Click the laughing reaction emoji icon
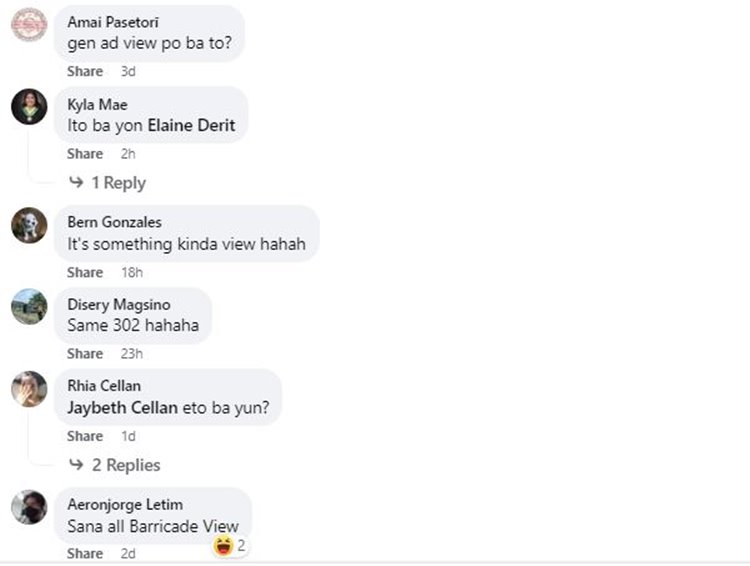Image resolution: width=750 pixels, height=566 pixels. click(224, 546)
